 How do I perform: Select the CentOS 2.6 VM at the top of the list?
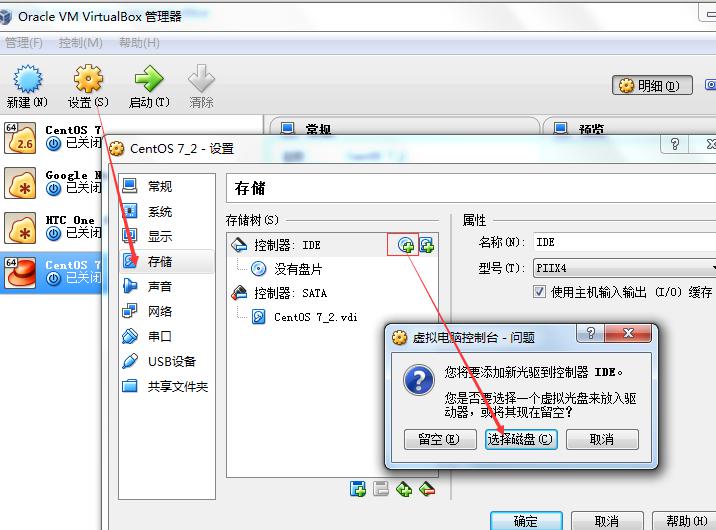[x=52, y=138]
